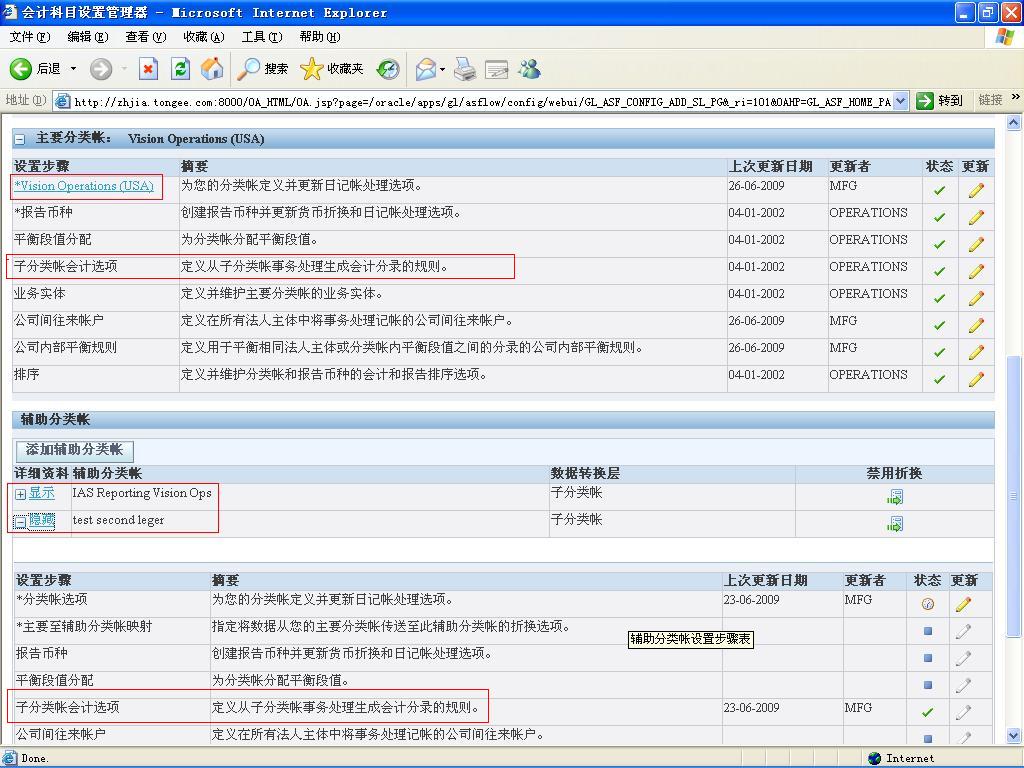Refresh the page using the toolbar icon
This screenshot has height=768, width=1024.
(180, 69)
